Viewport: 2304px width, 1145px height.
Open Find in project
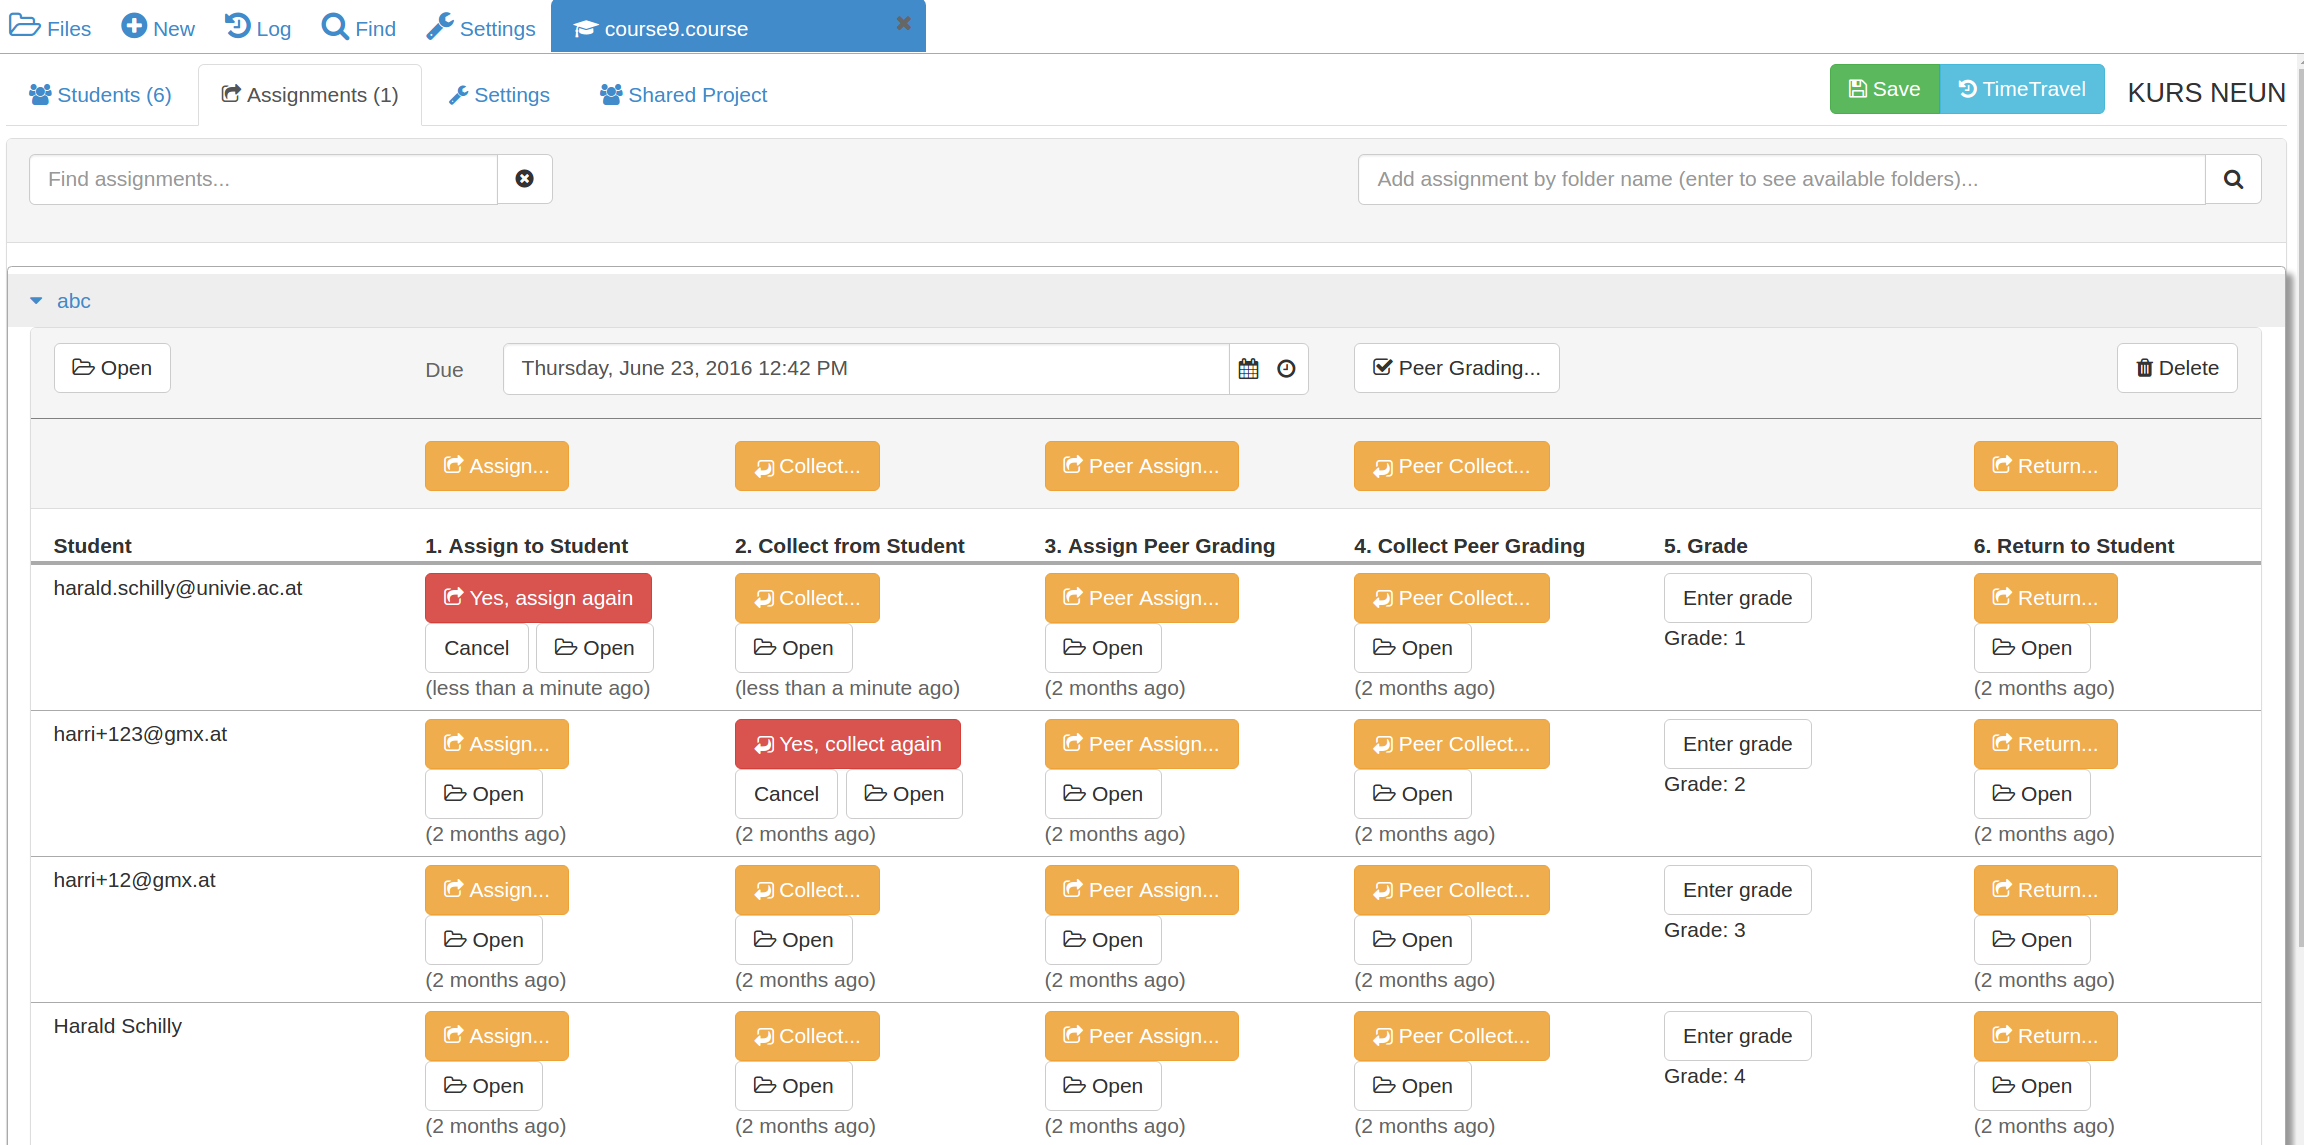tap(359, 28)
